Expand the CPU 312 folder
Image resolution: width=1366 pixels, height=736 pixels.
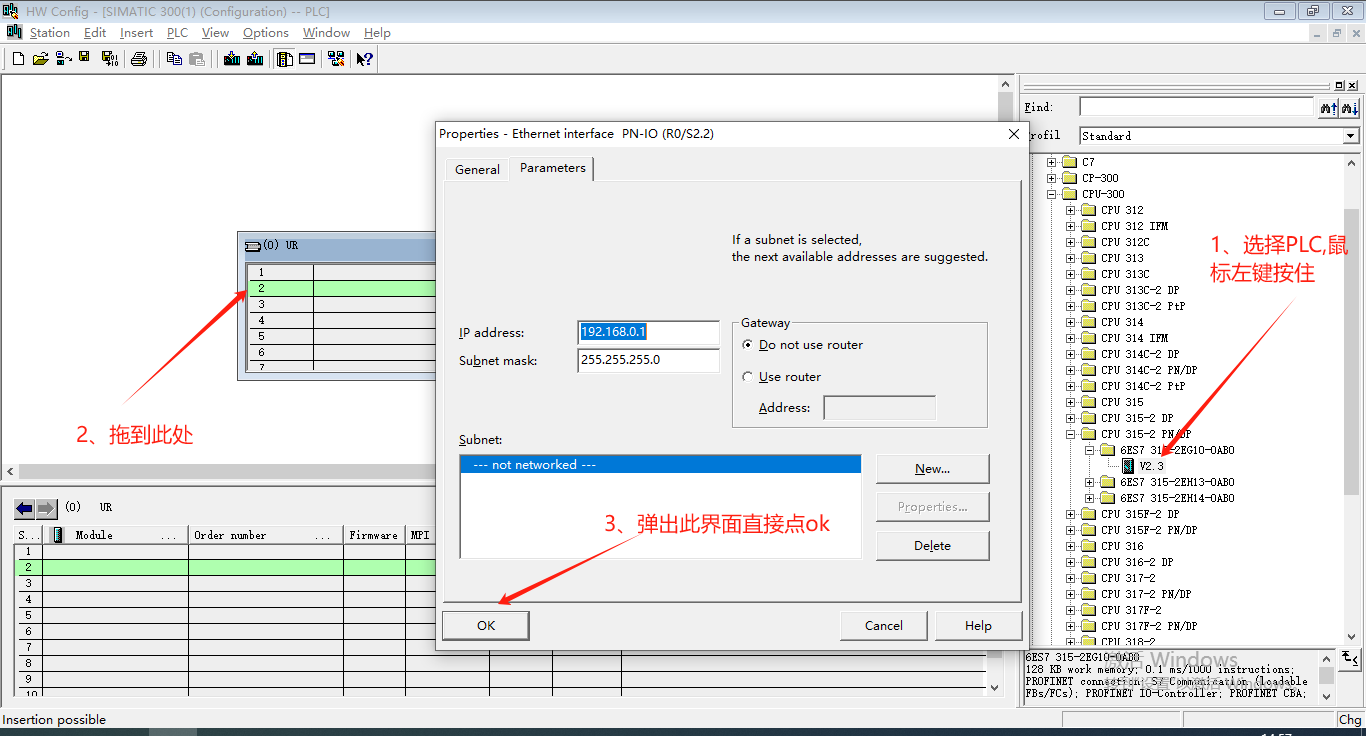click(x=1071, y=210)
